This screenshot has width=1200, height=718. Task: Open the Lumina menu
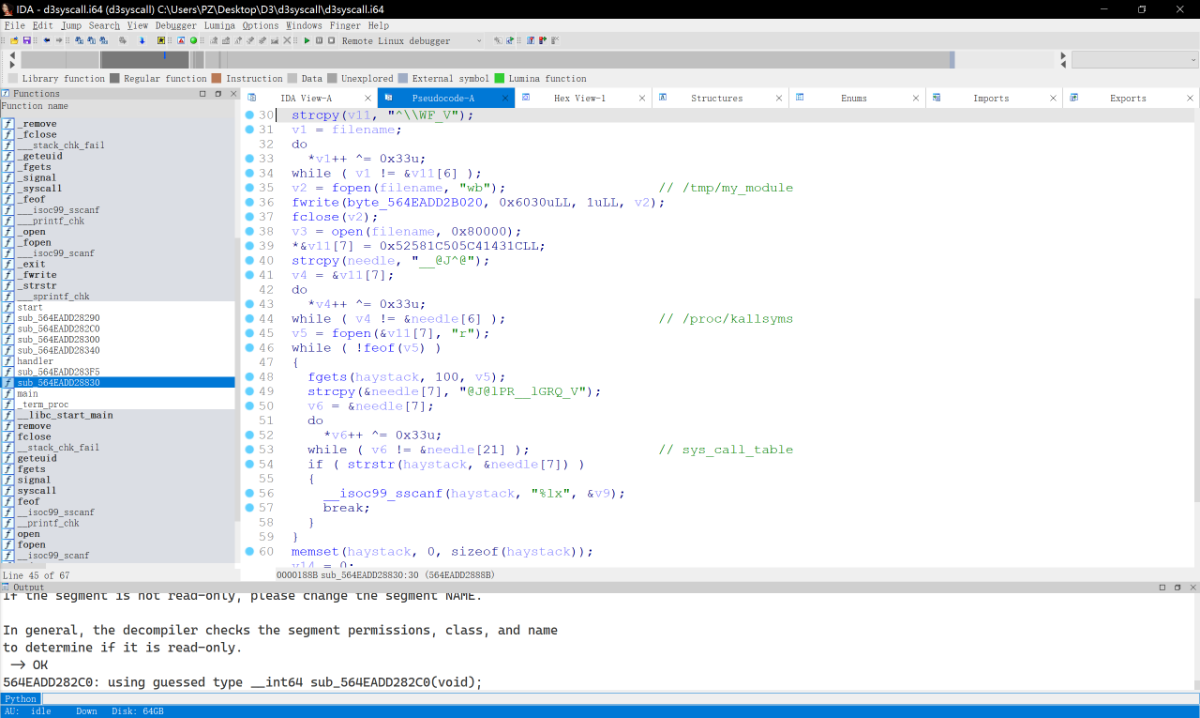click(x=219, y=25)
